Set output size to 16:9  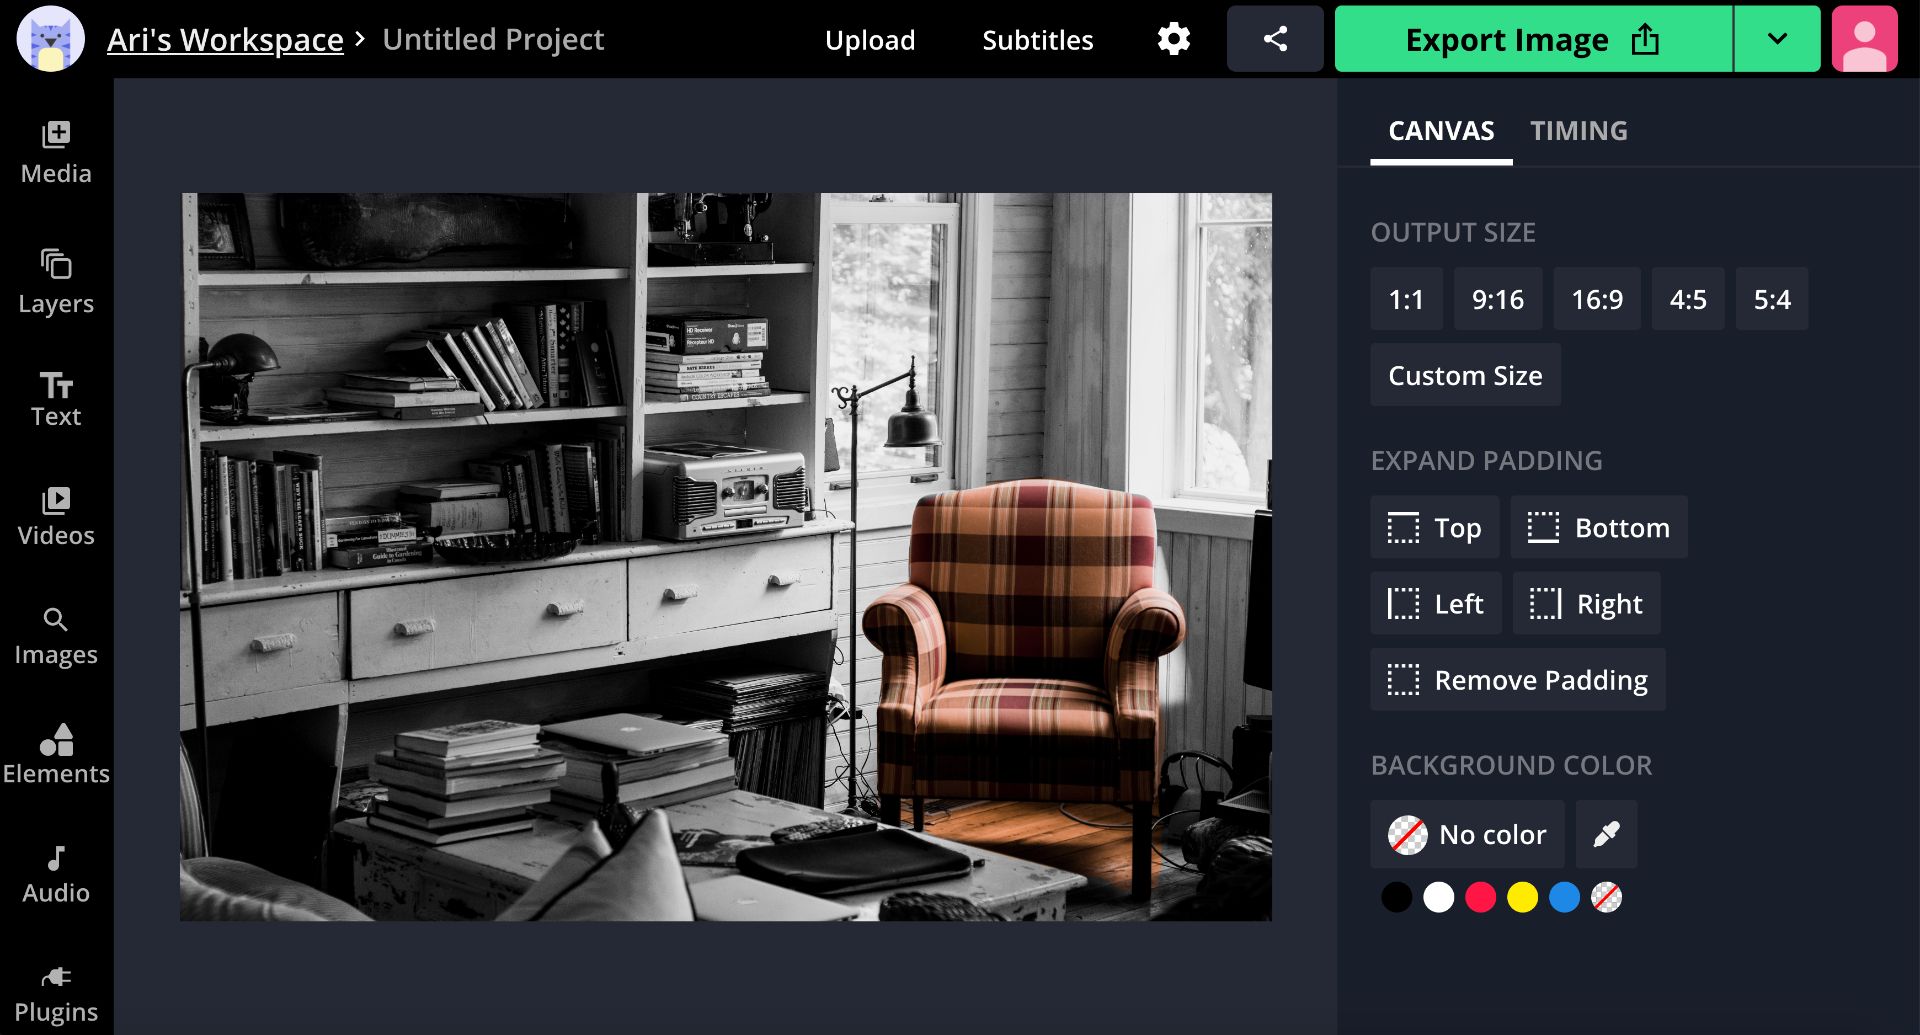coord(1596,299)
